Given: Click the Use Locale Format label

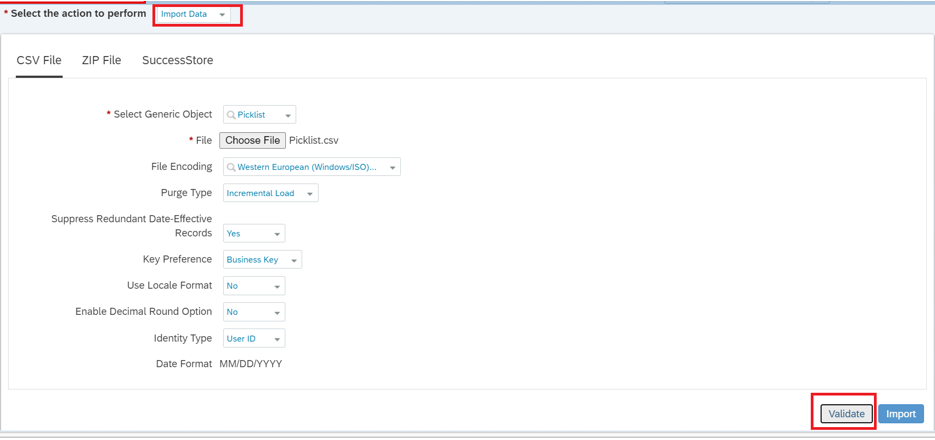Looking at the screenshot, I should point(169,286).
